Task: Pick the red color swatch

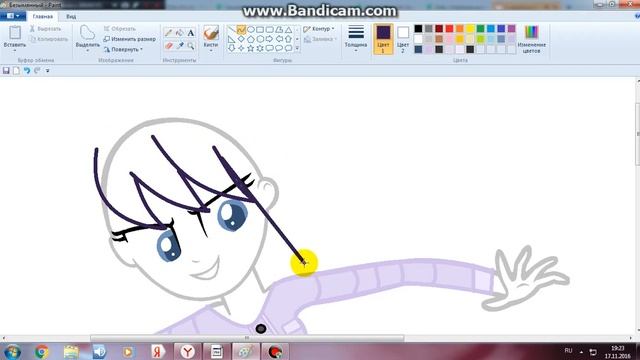Action: click(x=449, y=29)
